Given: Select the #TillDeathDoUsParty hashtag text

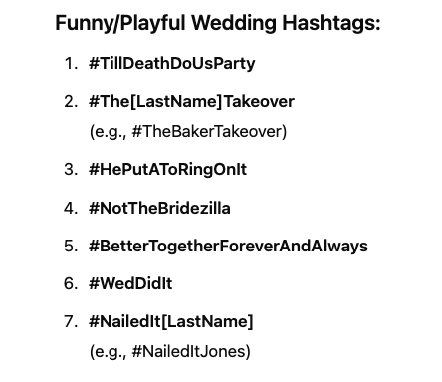Looking at the screenshot, I should coord(172,63).
